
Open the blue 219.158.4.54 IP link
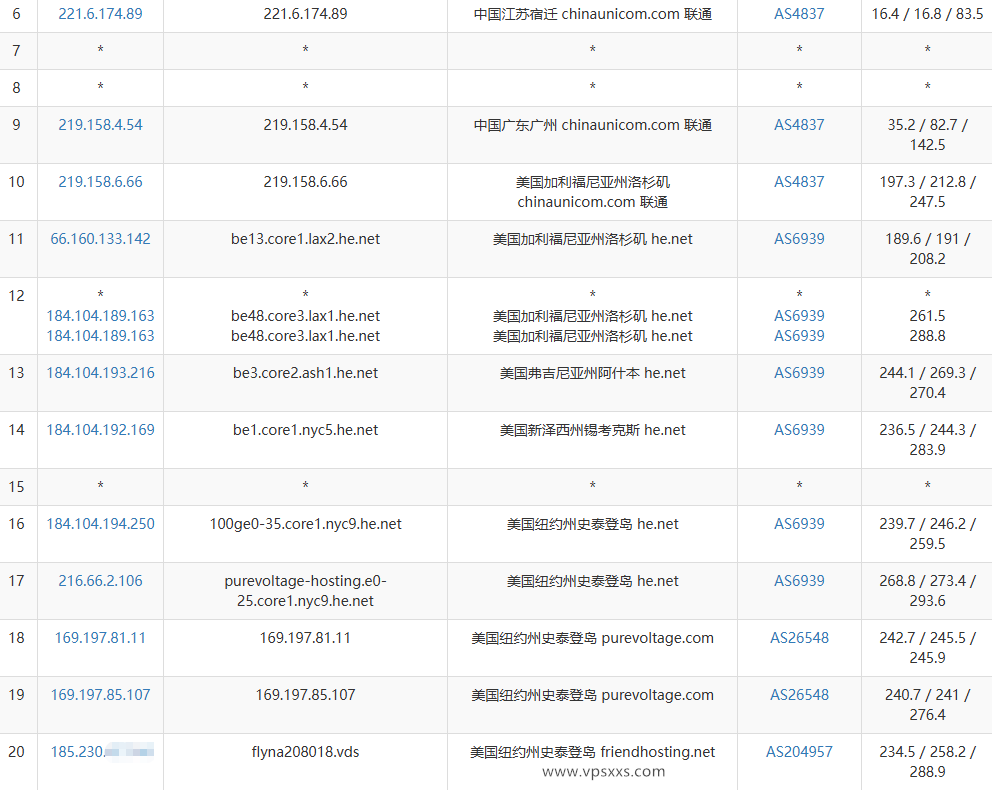pos(100,125)
